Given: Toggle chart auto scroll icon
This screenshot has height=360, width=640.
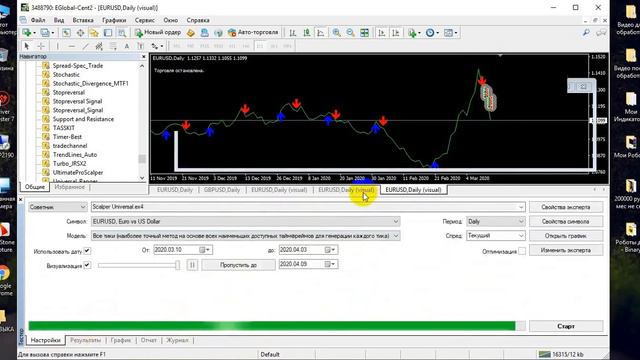Looking at the screenshot, I should click(382, 33).
